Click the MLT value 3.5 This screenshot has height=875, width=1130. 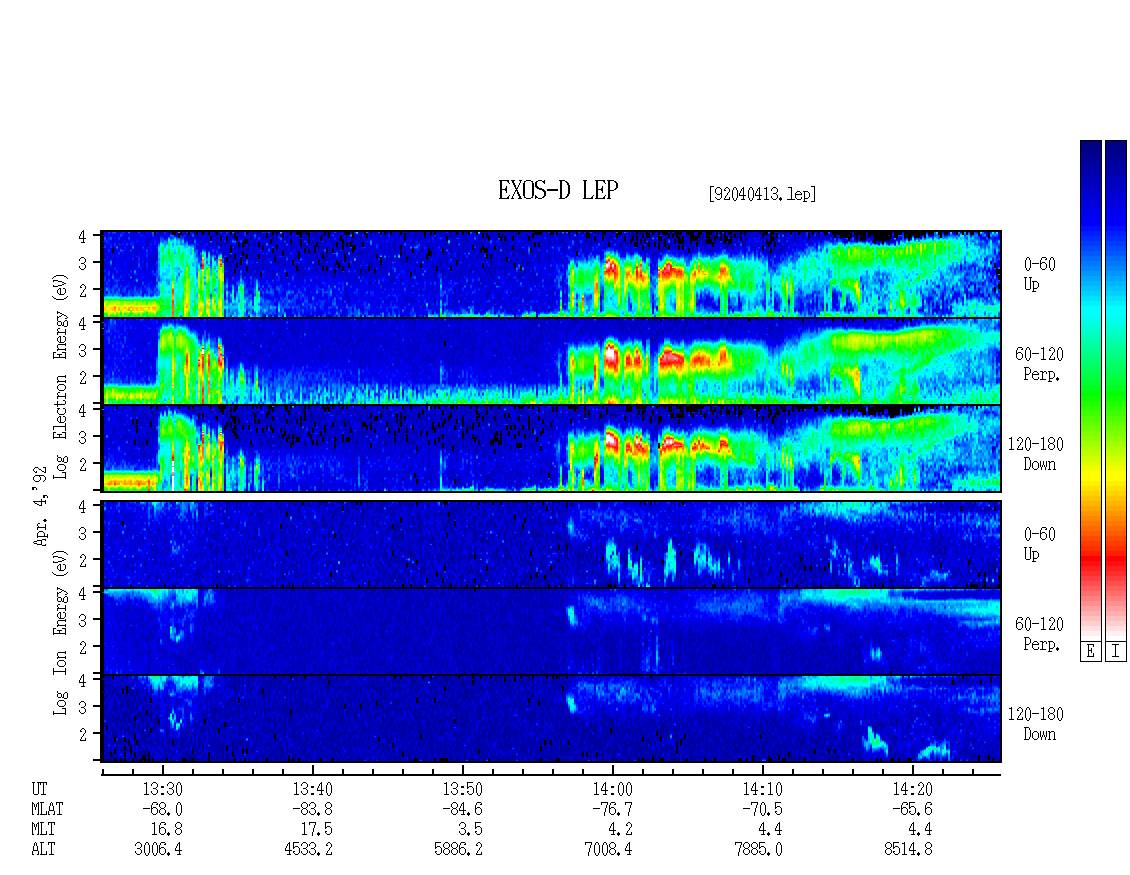(471, 830)
